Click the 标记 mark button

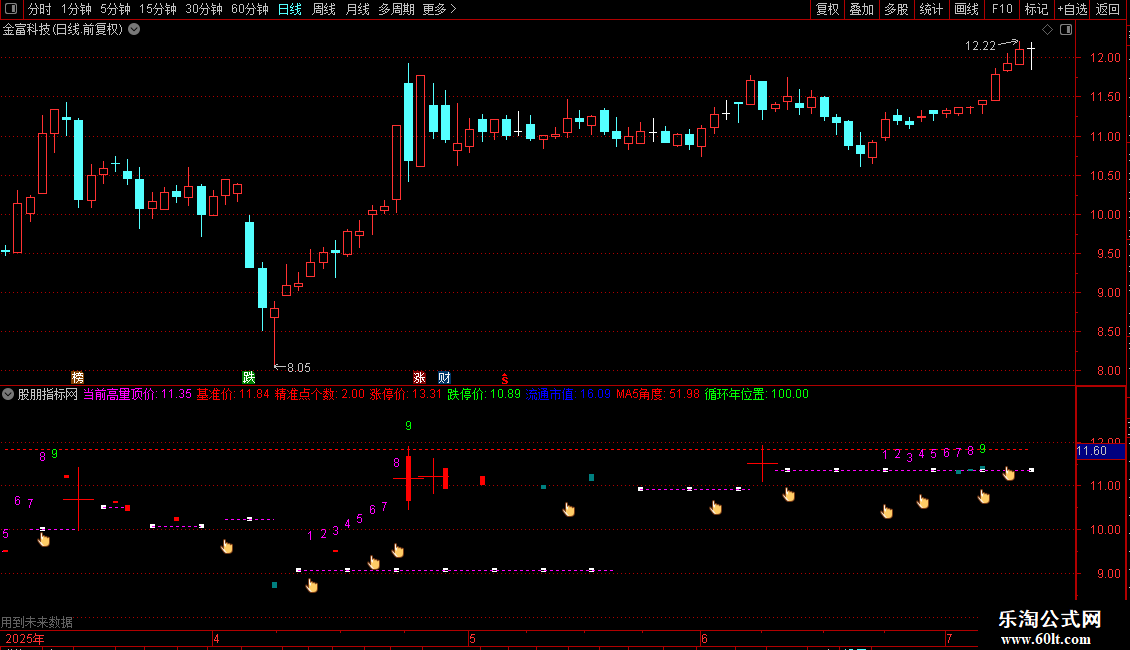[1036, 9]
